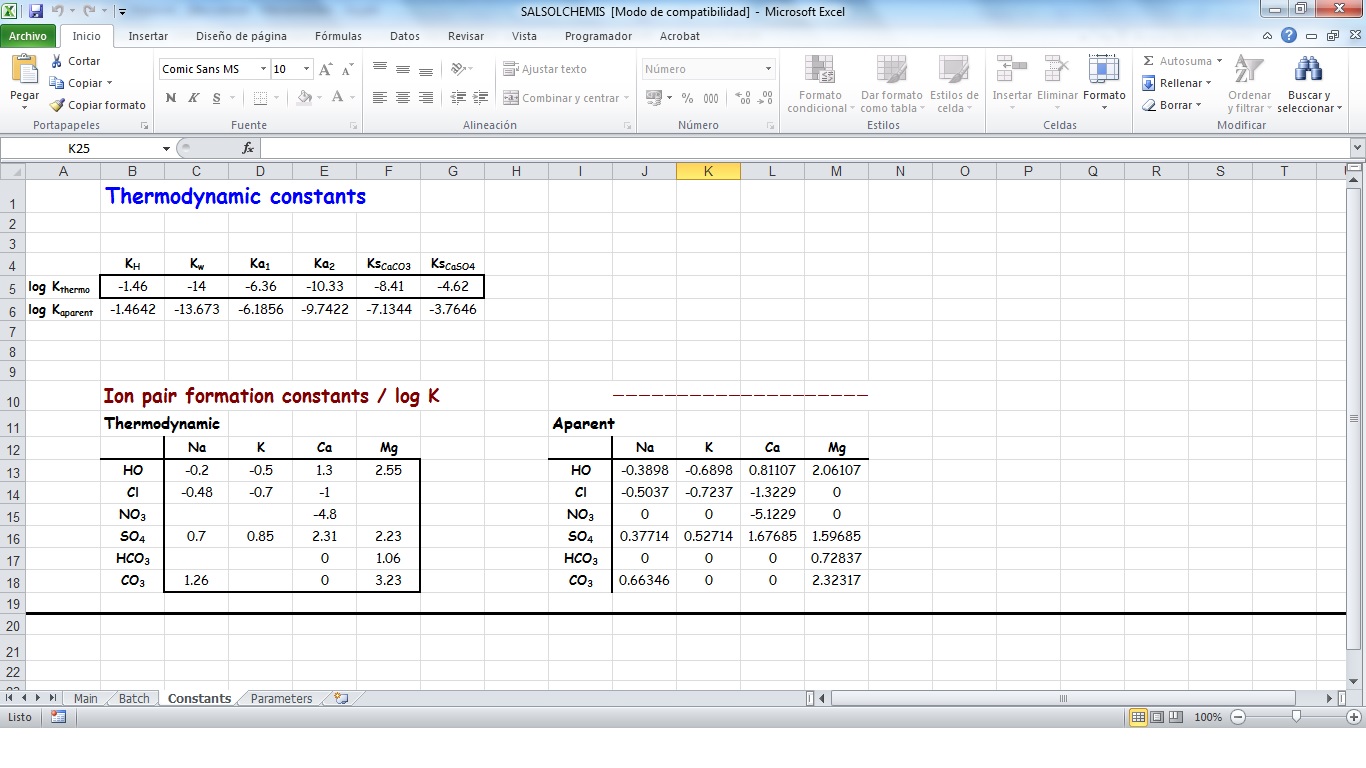Click the zoom slider handle
Viewport: 1366px width, 768px height.
pyautogui.click(x=1296, y=717)
